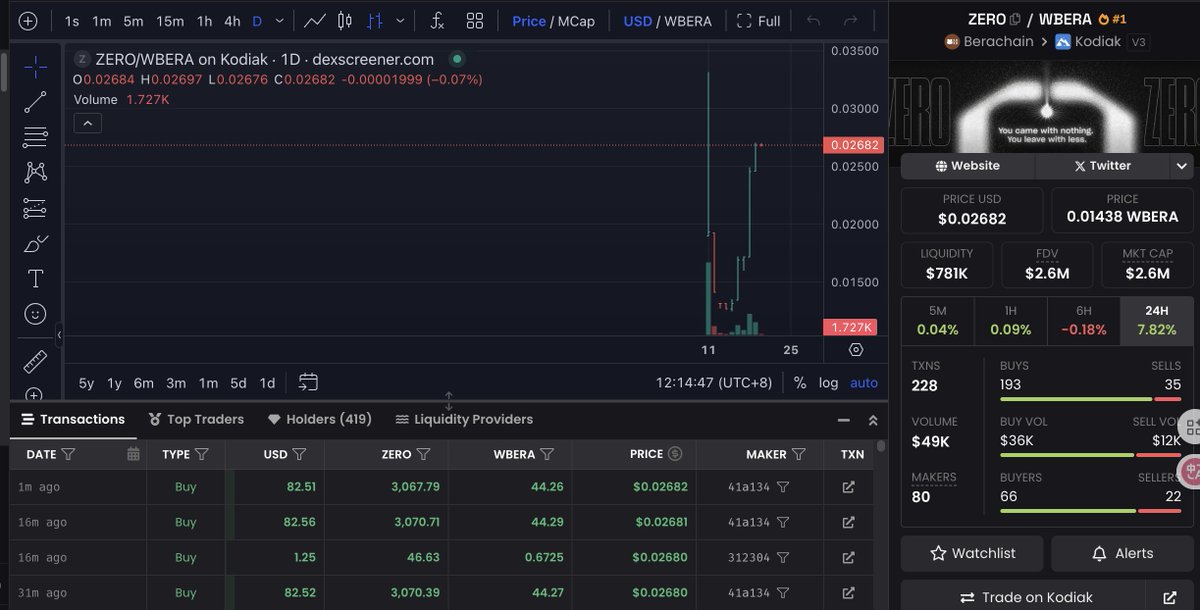Switch chart to candlestick style
The image size is (1200, 610).
[345, 21]
